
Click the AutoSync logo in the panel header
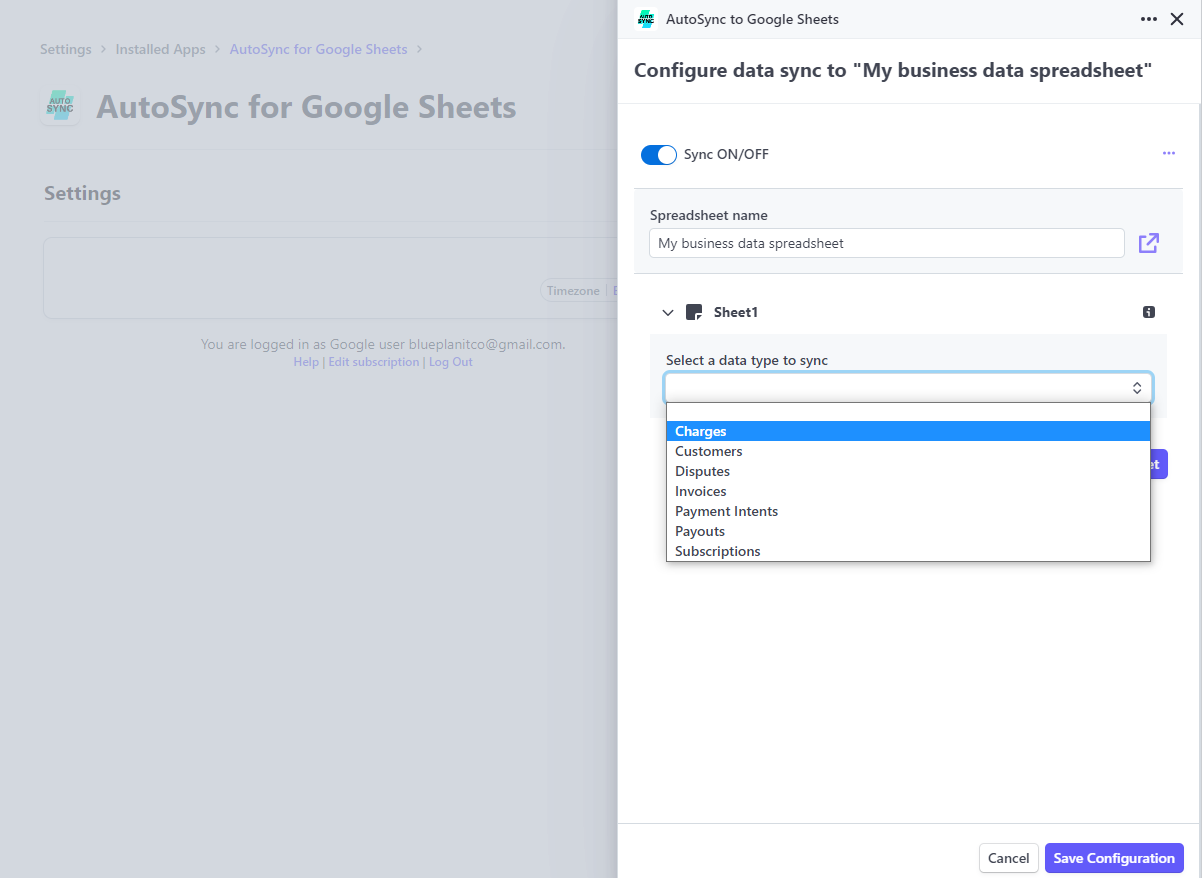tap(645, 19)
